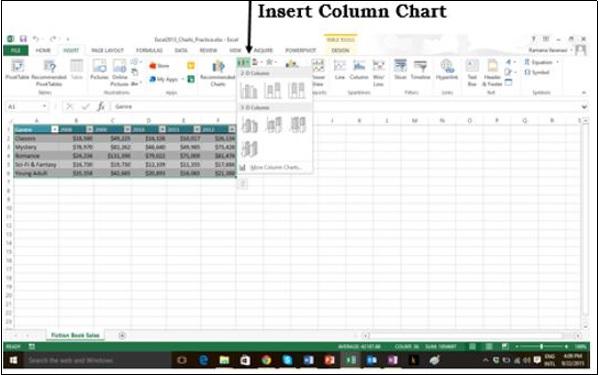The width and height of the screenshot is (599, 375).
Task: Insert a Power View report
Action: click(318, 73)
